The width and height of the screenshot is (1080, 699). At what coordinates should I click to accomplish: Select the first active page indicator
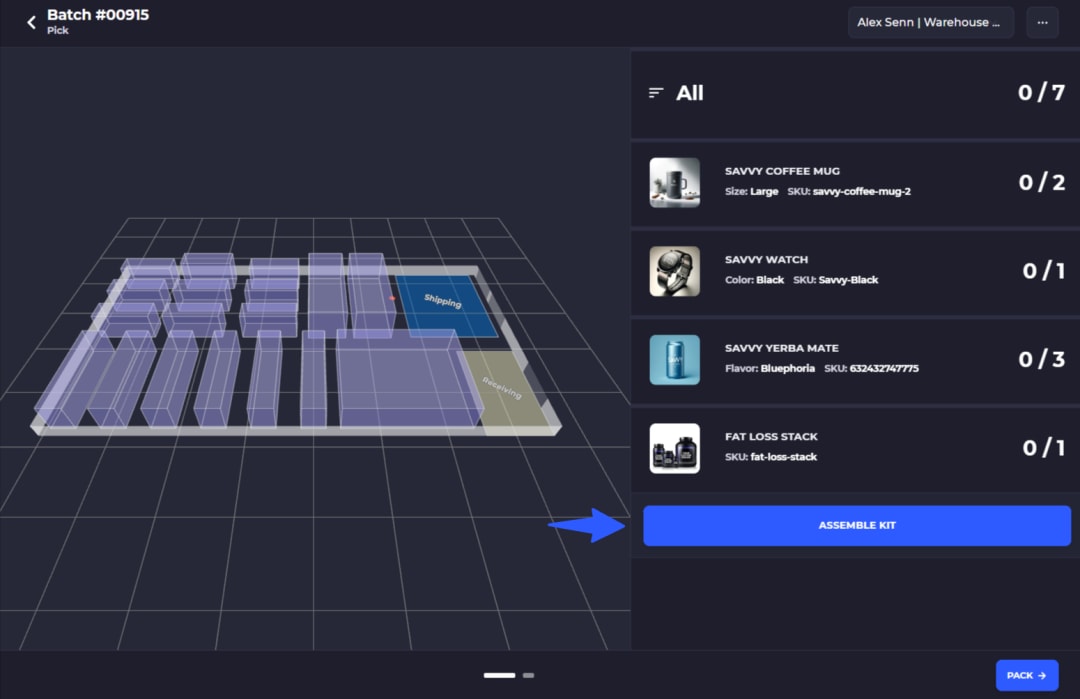tap(499, 676)
